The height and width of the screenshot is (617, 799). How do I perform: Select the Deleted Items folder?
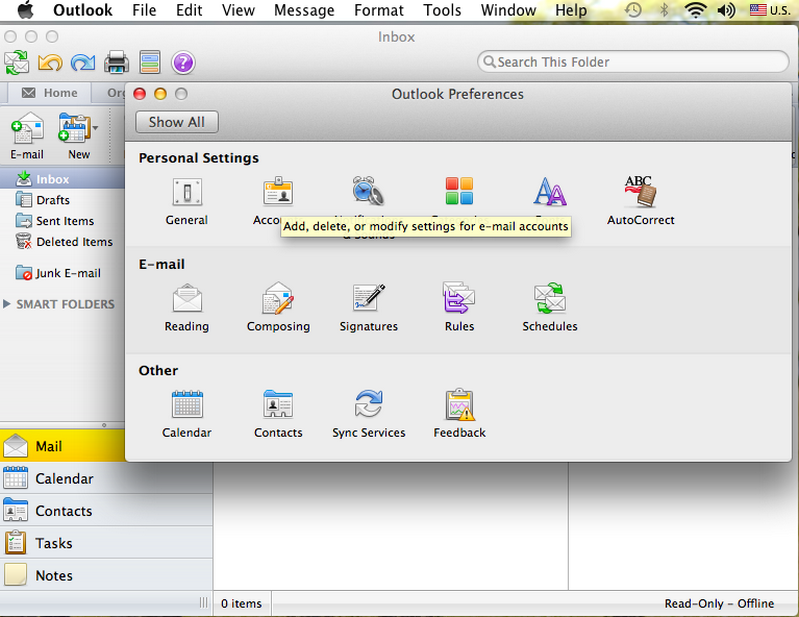pyautogui.click(x=62, y=242)
